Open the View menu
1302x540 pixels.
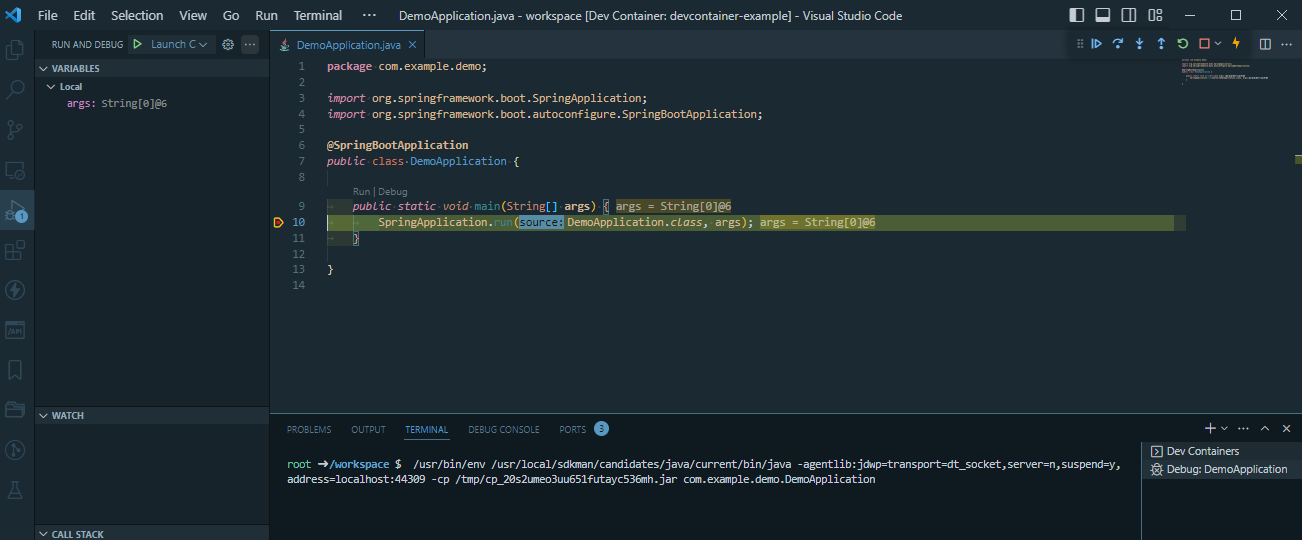point(193,15)
